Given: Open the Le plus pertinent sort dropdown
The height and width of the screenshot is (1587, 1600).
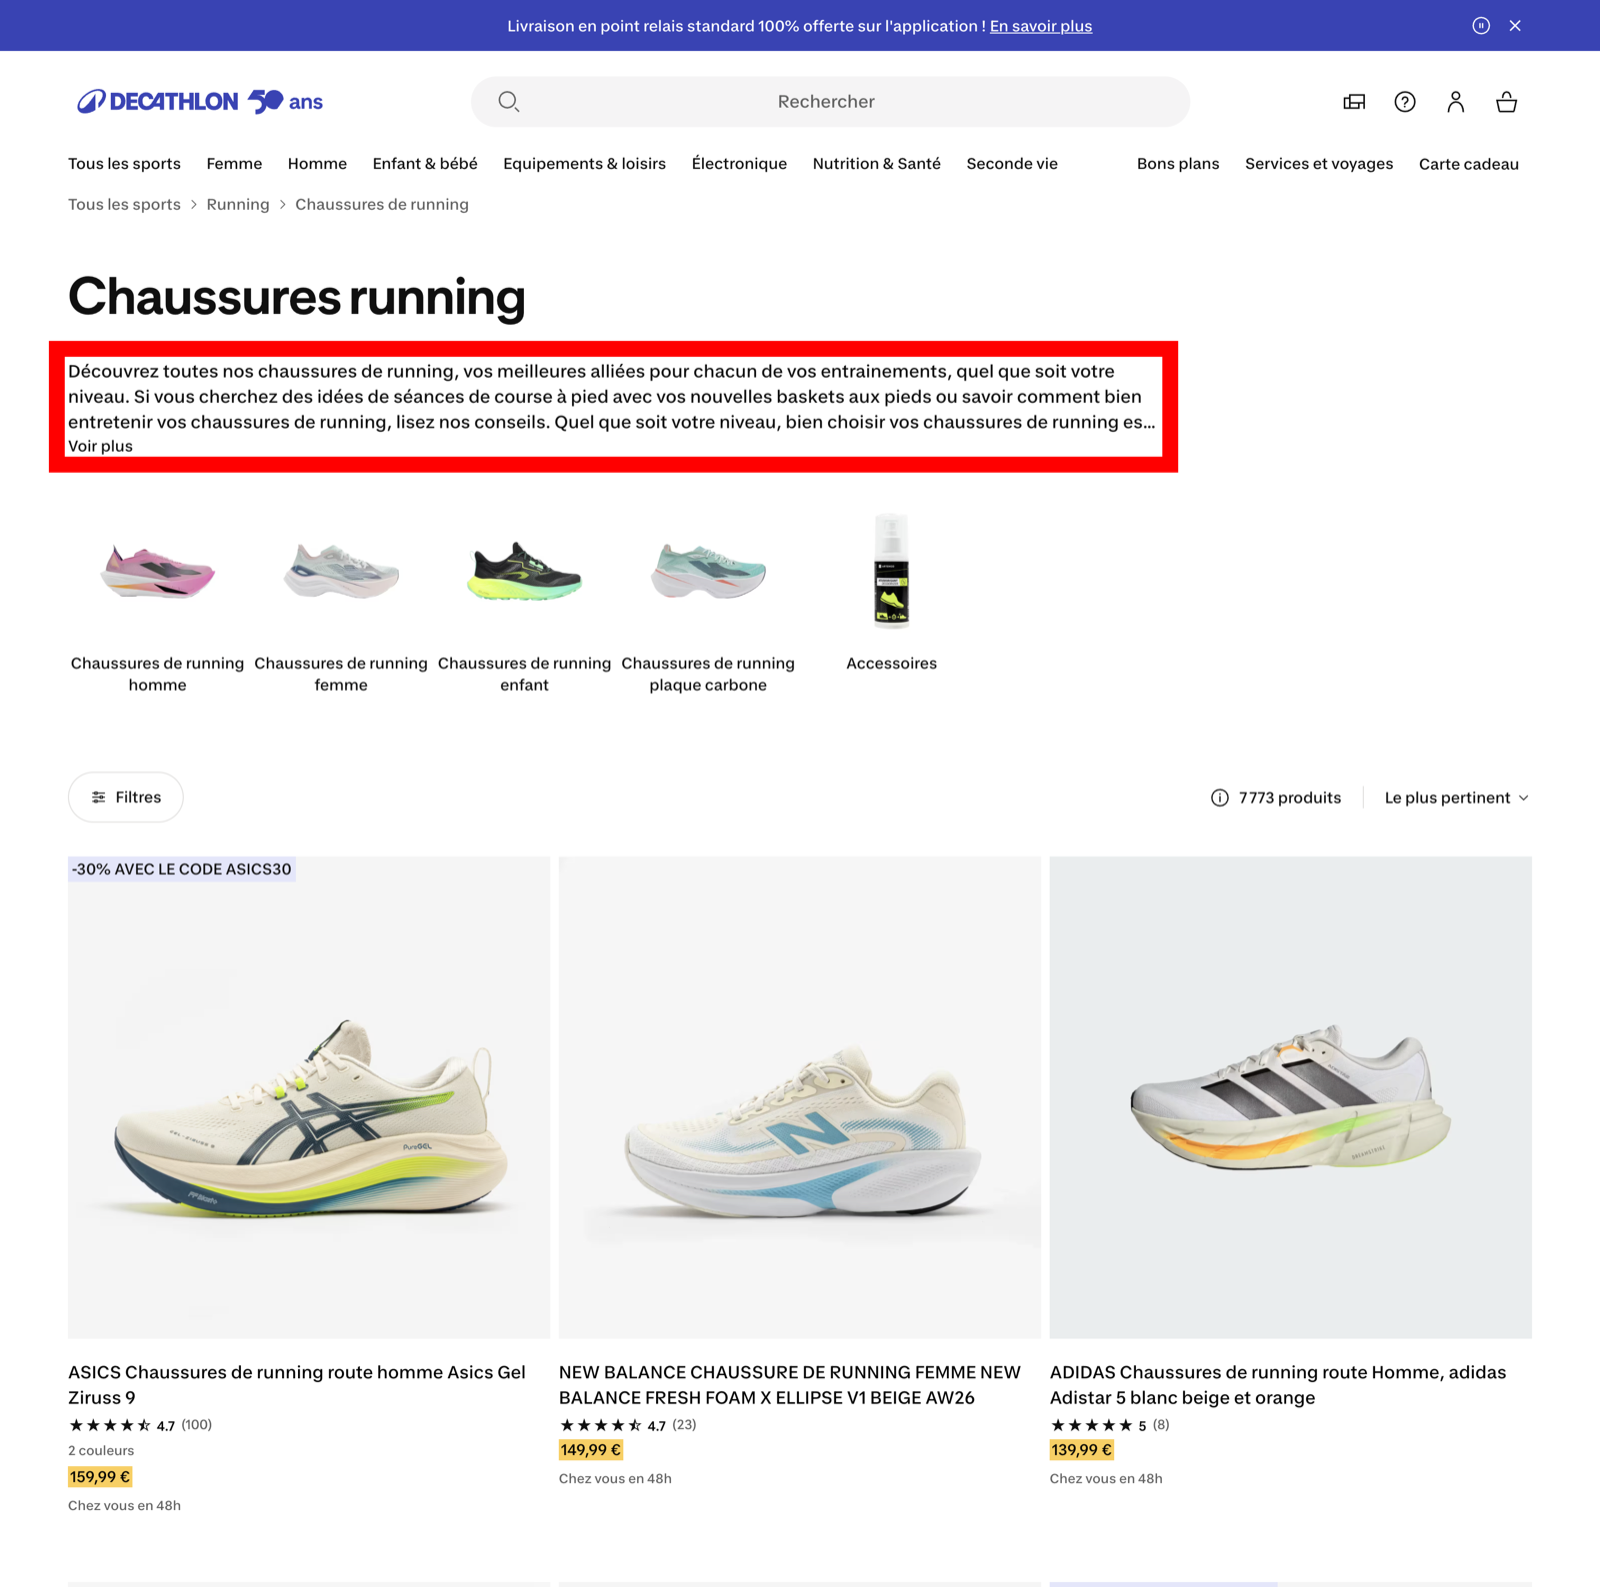Looking at the screenshot, I should [1457, 798].
